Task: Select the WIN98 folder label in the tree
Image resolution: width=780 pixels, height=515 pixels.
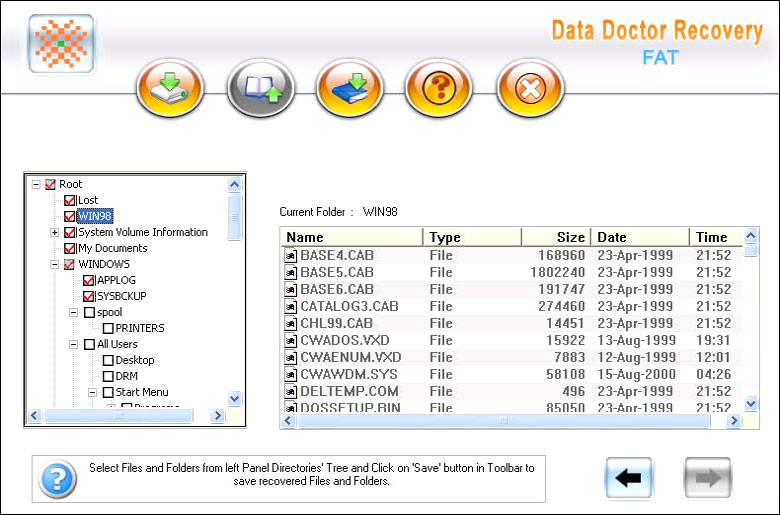Action: [x=95, y=216]
